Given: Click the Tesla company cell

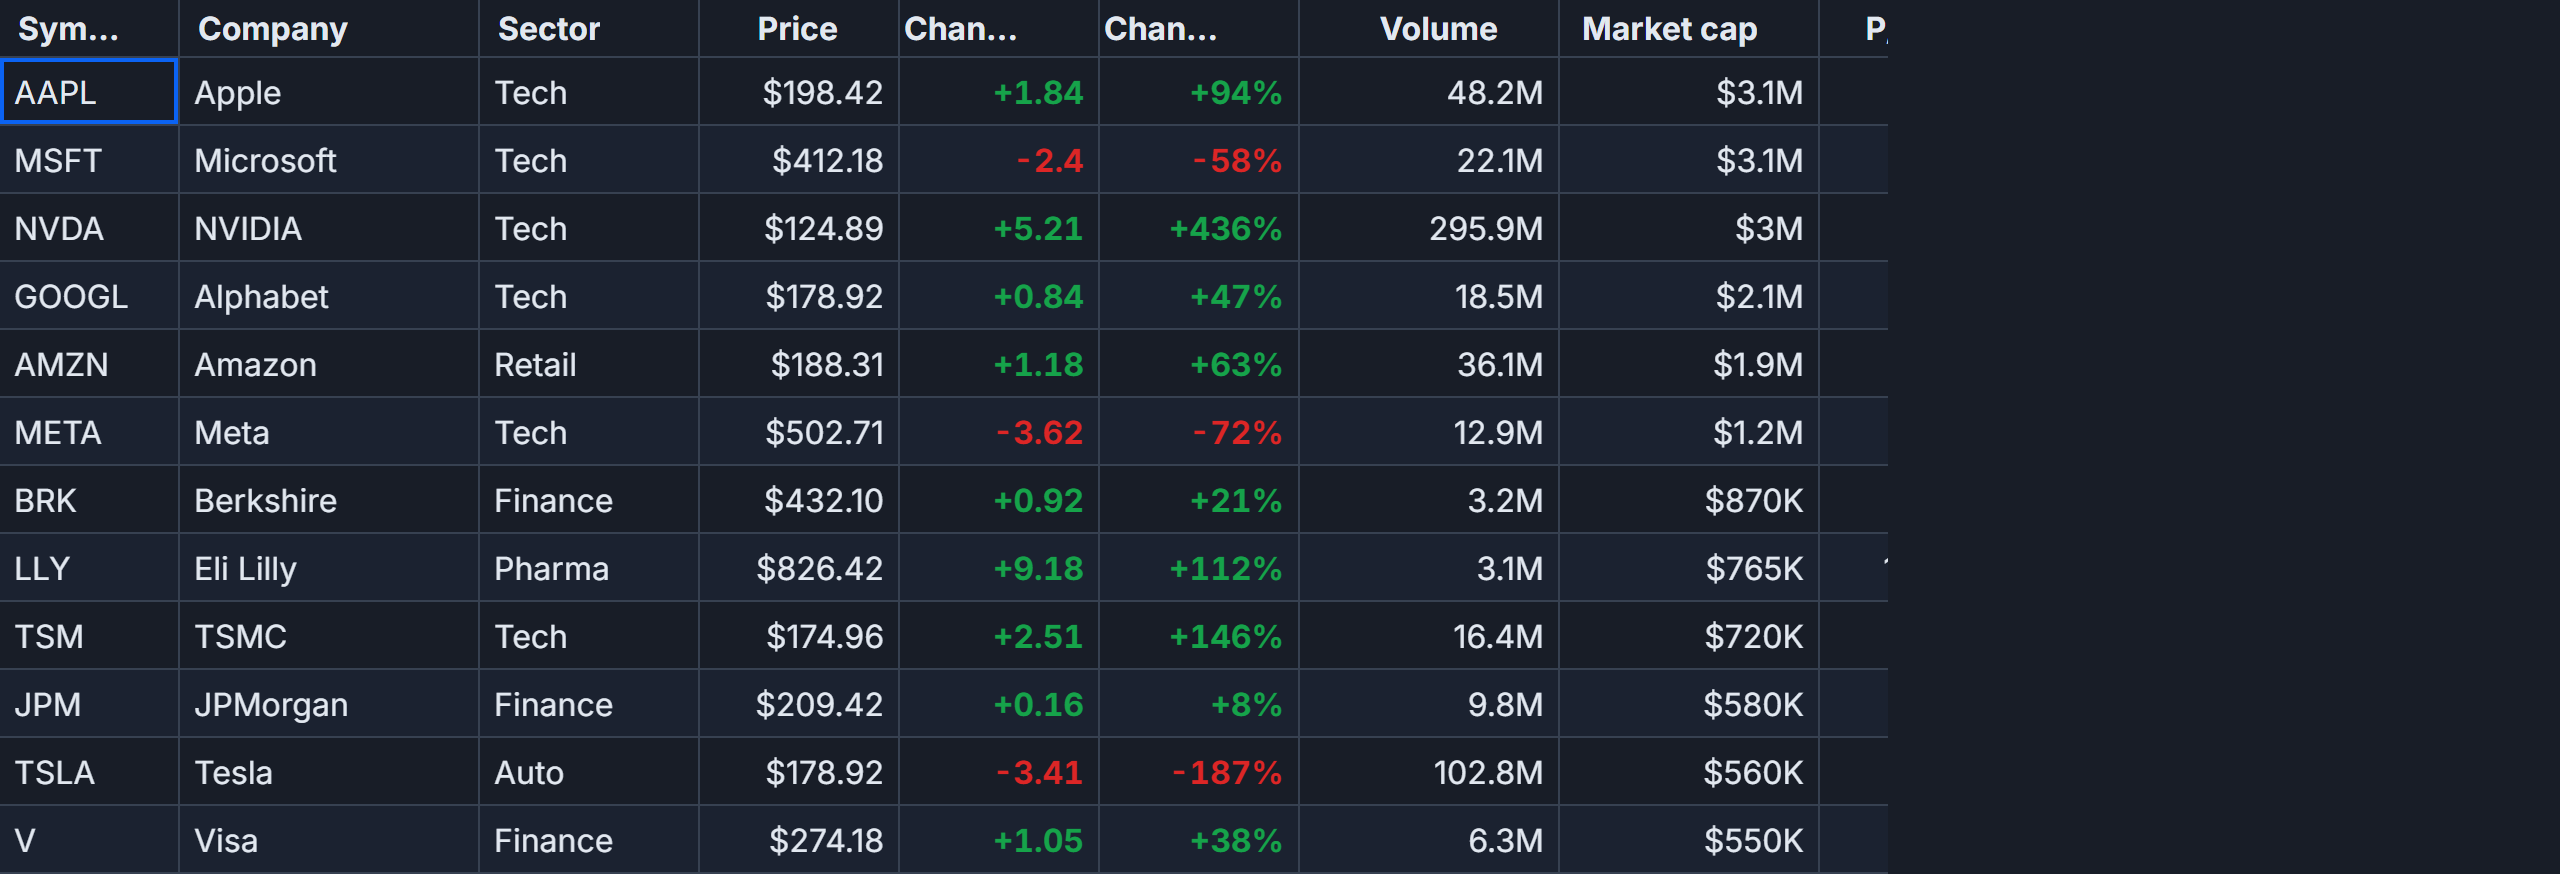Looking at the screenshot, I should [x=329, y=772].
